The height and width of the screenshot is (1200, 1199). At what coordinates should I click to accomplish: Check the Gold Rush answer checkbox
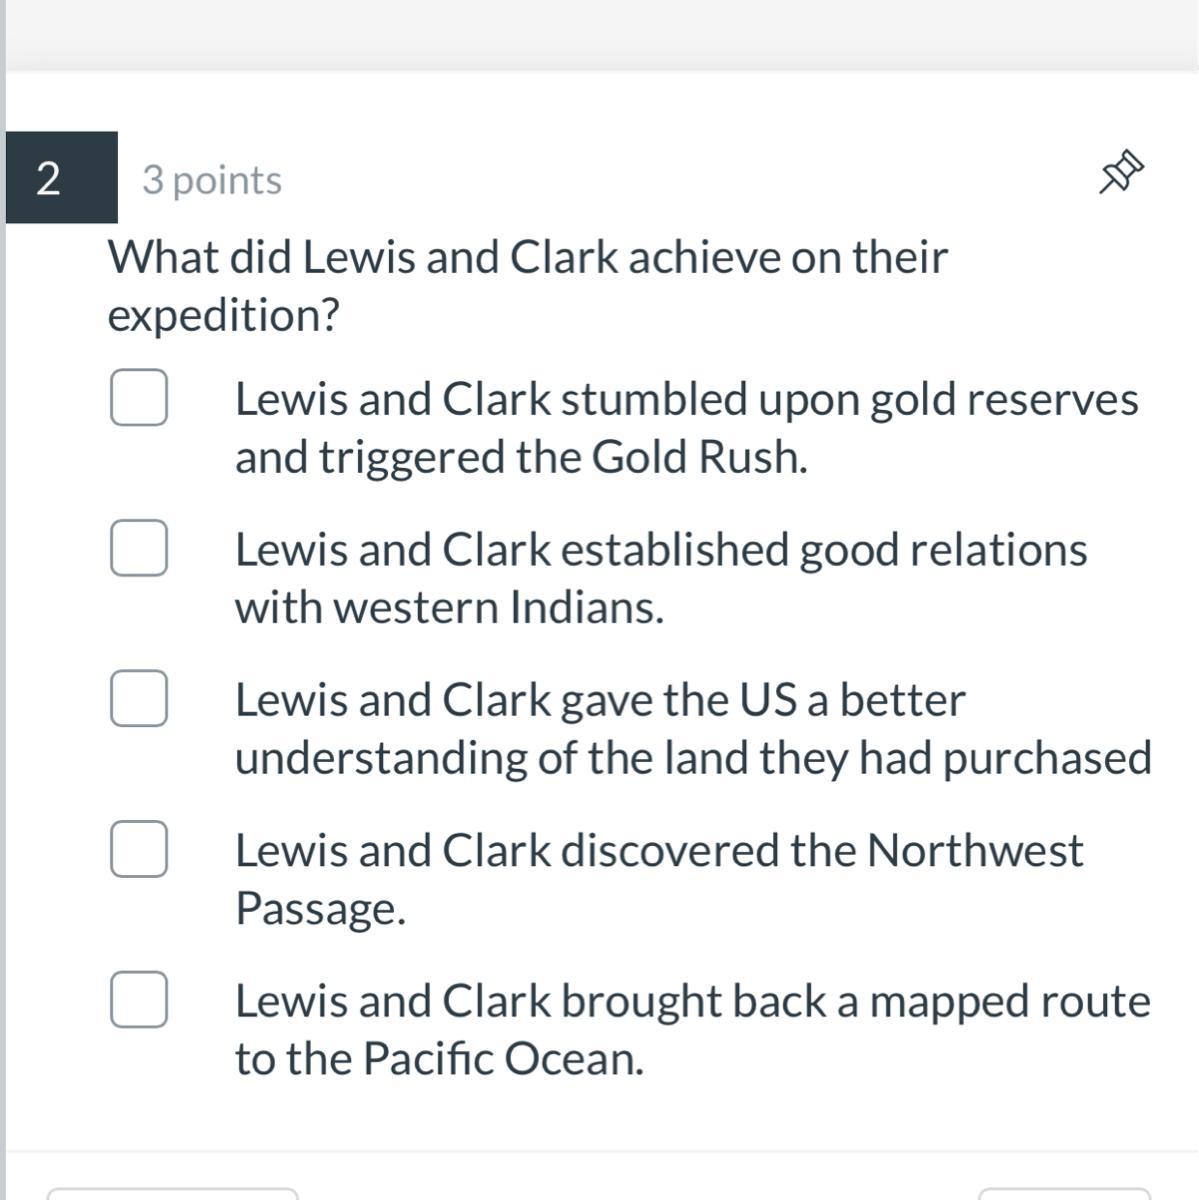coord(139,398)
